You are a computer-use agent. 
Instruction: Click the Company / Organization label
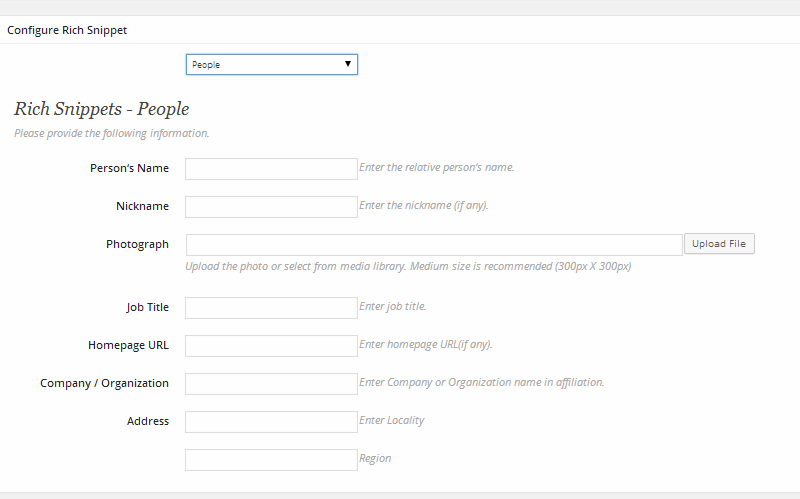(x=104, y=383)
